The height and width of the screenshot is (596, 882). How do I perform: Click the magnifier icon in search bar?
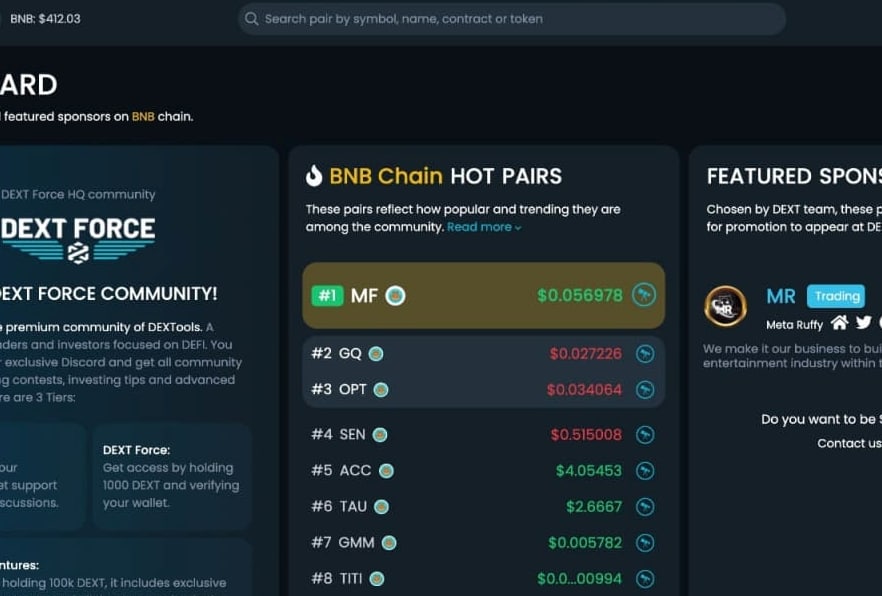[x=251, y=19]
